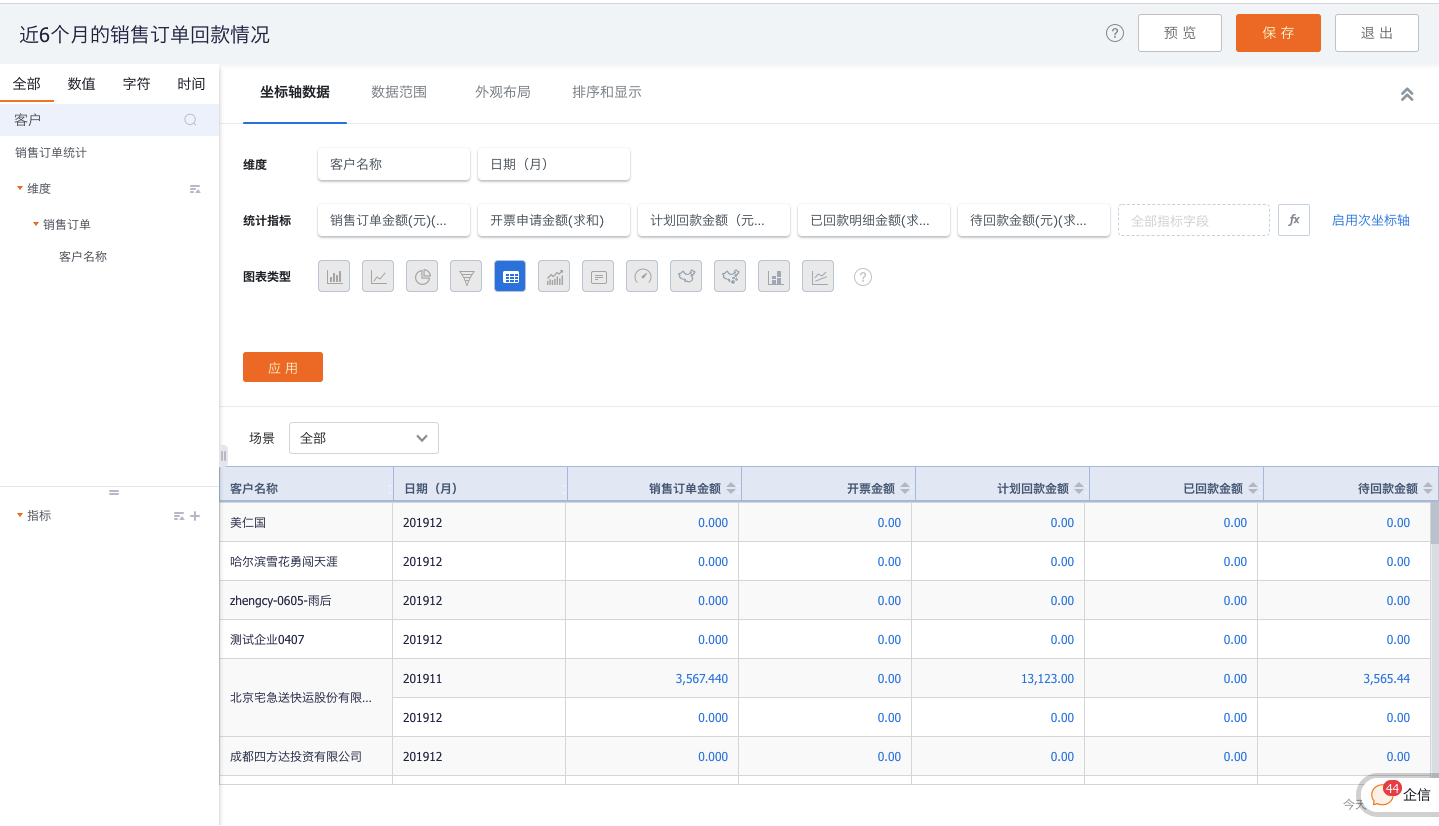Switch to the 坐标轴数据 tab

[295, 92]
